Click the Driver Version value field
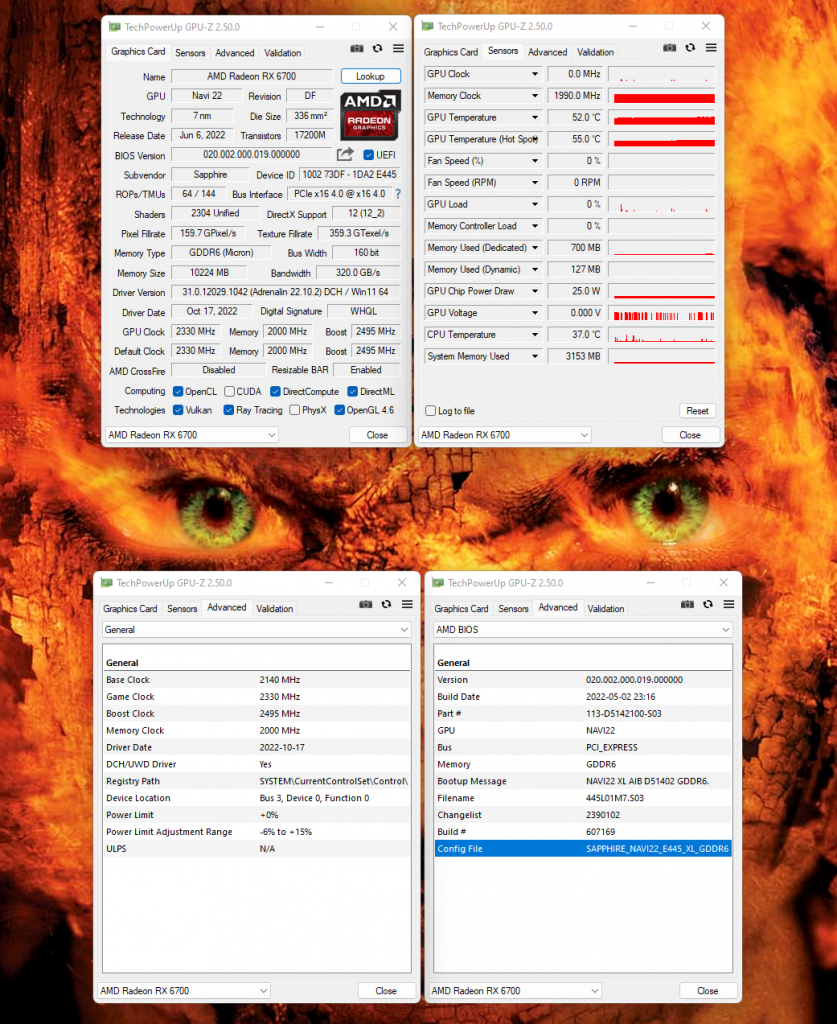Screen dimensions: 837x1024 (286, 292)
